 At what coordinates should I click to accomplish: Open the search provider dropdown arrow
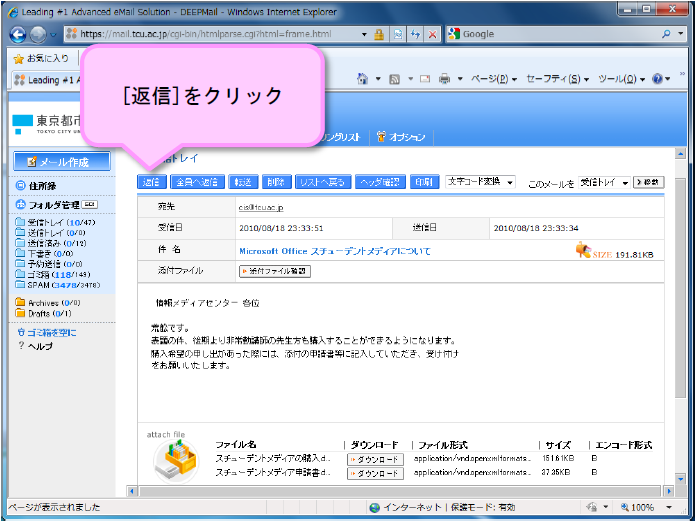[x=680, y=34]
